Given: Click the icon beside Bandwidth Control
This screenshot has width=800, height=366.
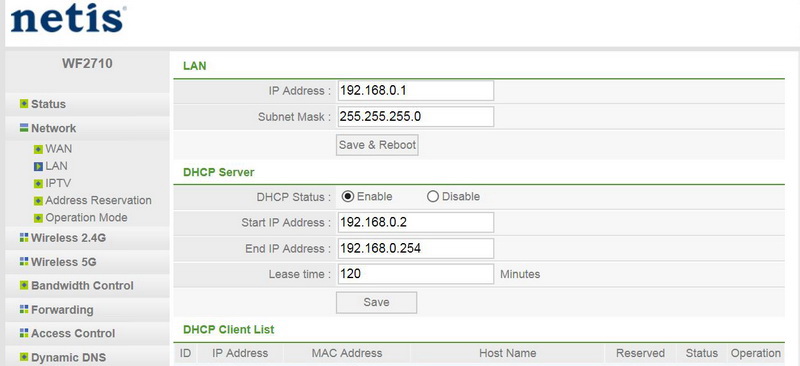Looking at the screenshot, I should coord(23,285).
